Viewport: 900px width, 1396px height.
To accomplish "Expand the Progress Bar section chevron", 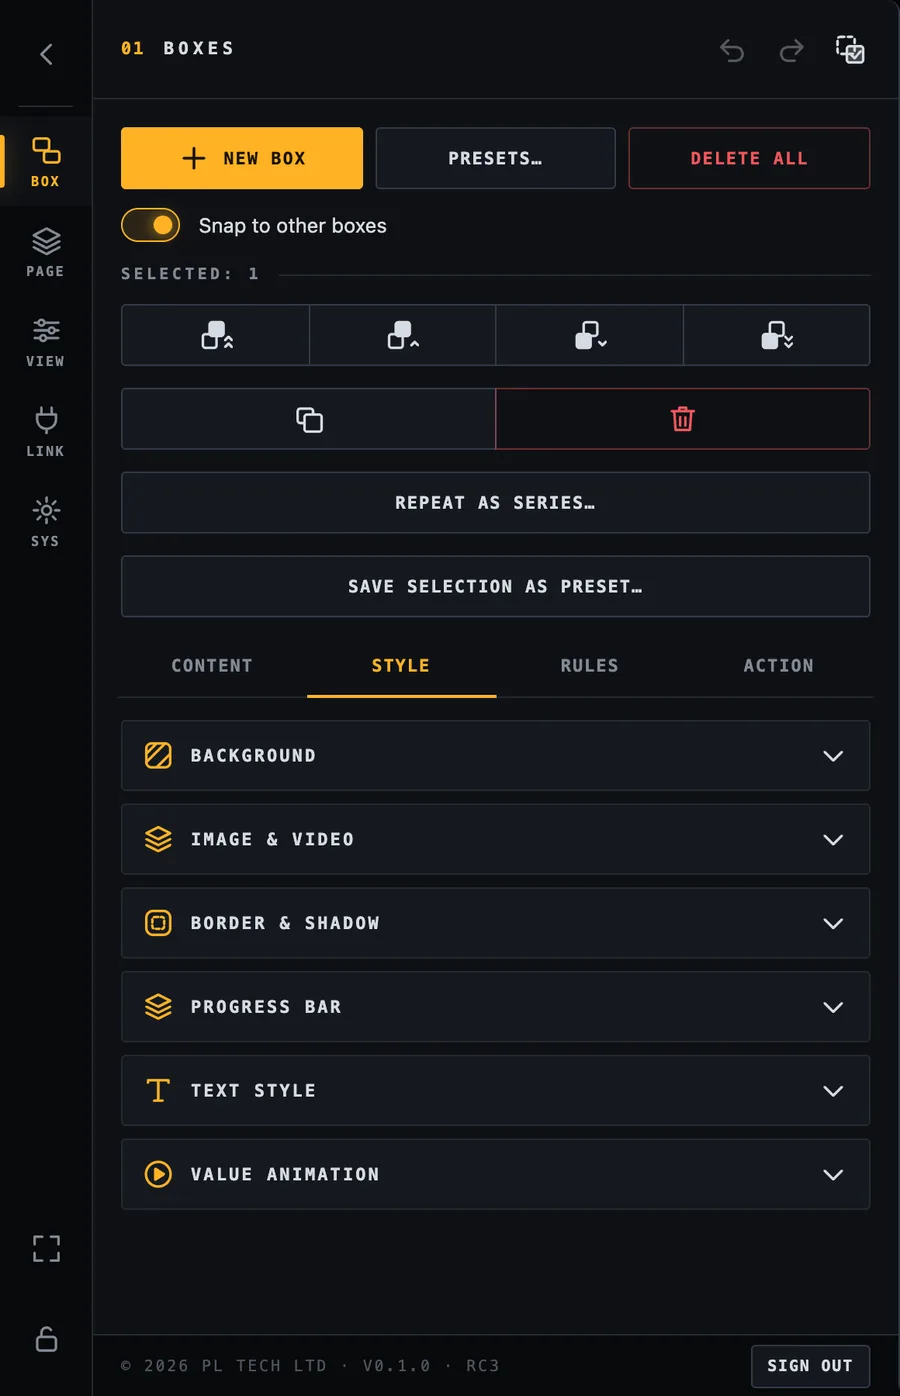I will click(833, 1007).
